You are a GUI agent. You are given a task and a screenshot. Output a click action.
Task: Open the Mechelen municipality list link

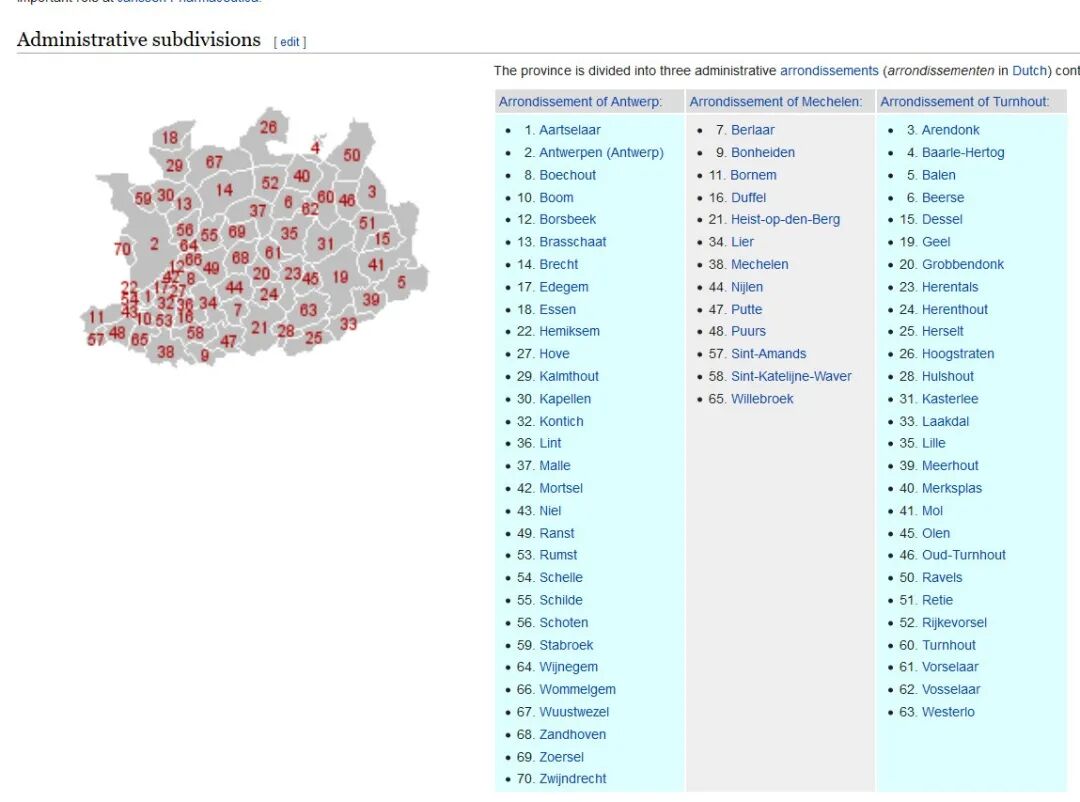click(759, 265)
